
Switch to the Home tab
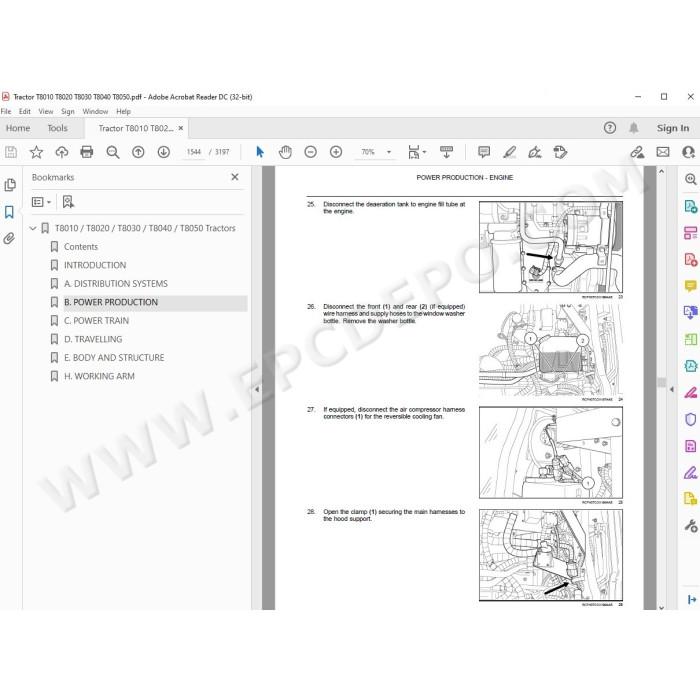18,128
